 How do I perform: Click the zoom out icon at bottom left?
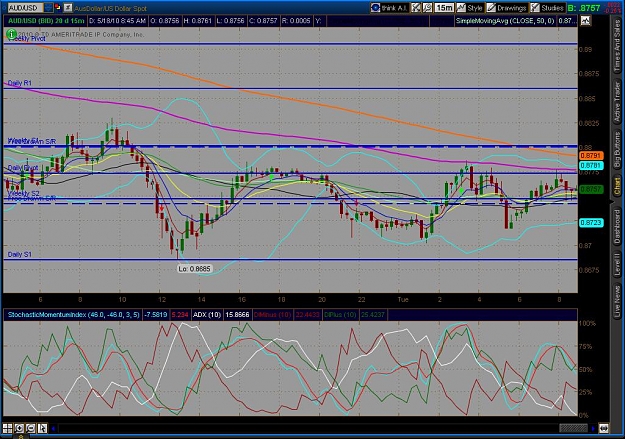pyautogui.click(x=30, y=428)
